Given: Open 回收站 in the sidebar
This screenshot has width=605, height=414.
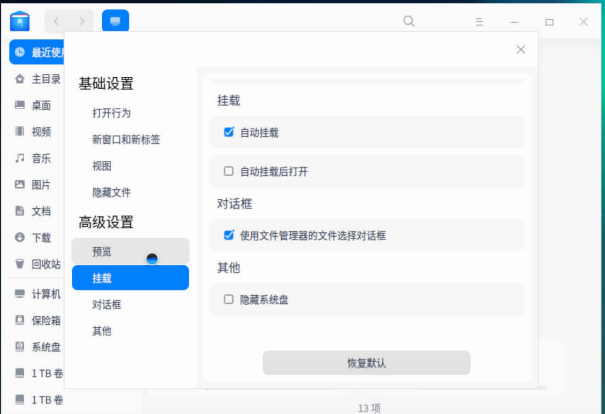Looking at the screenshot, I should 46,264.
